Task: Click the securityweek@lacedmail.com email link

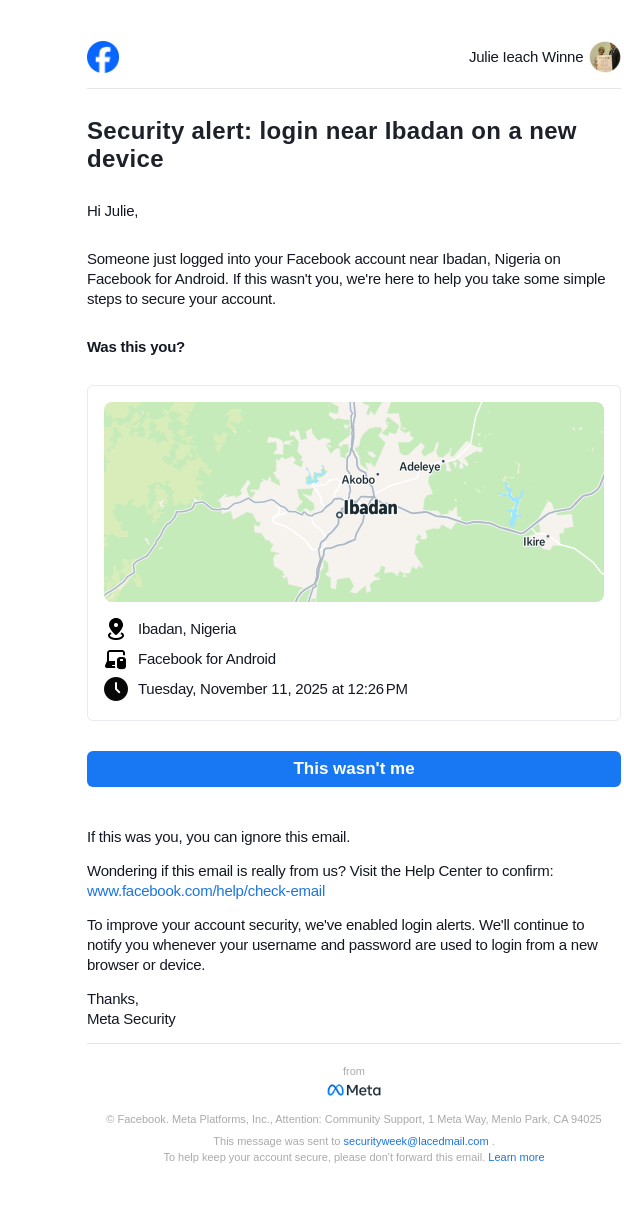Action: coord(416,1141)
